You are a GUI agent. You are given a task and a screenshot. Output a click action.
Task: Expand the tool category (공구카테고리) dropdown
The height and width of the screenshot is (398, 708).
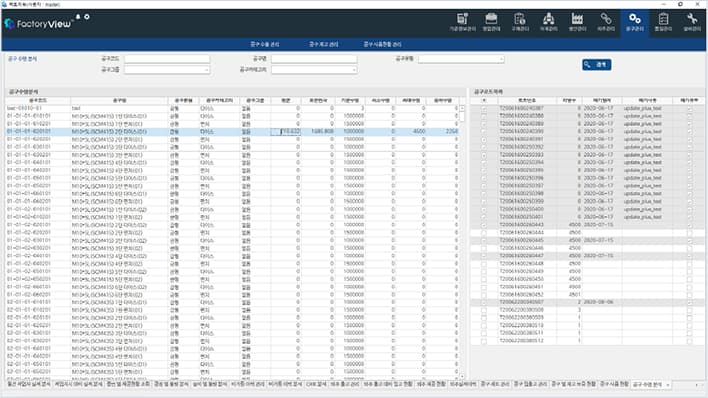click(x=354, y=70)
